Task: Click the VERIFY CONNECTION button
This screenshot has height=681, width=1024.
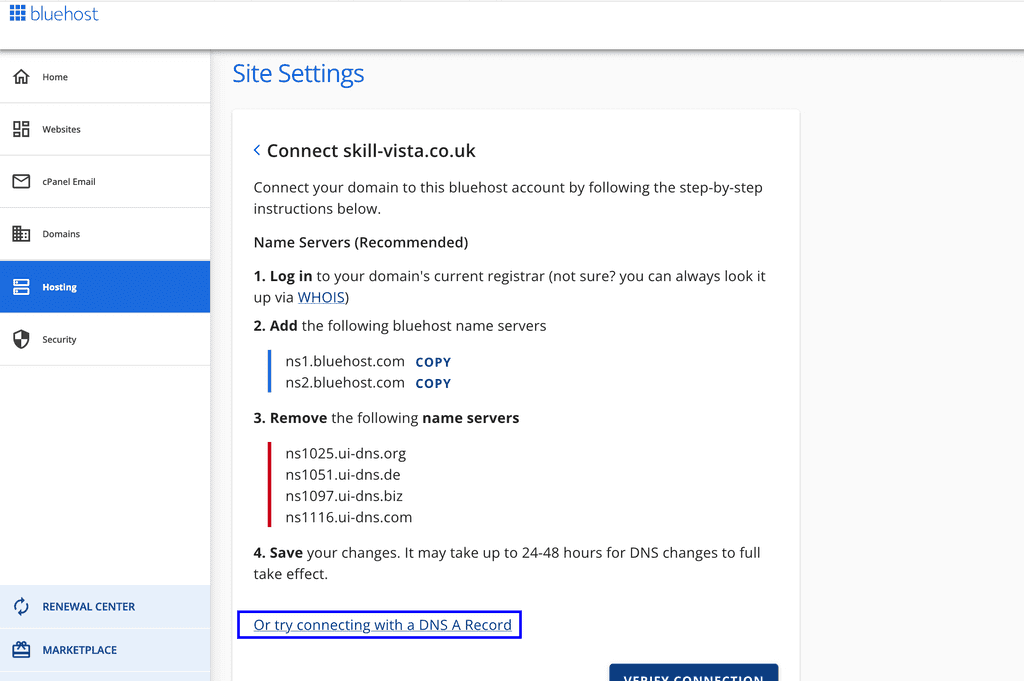Action: [x=694, y=674]
